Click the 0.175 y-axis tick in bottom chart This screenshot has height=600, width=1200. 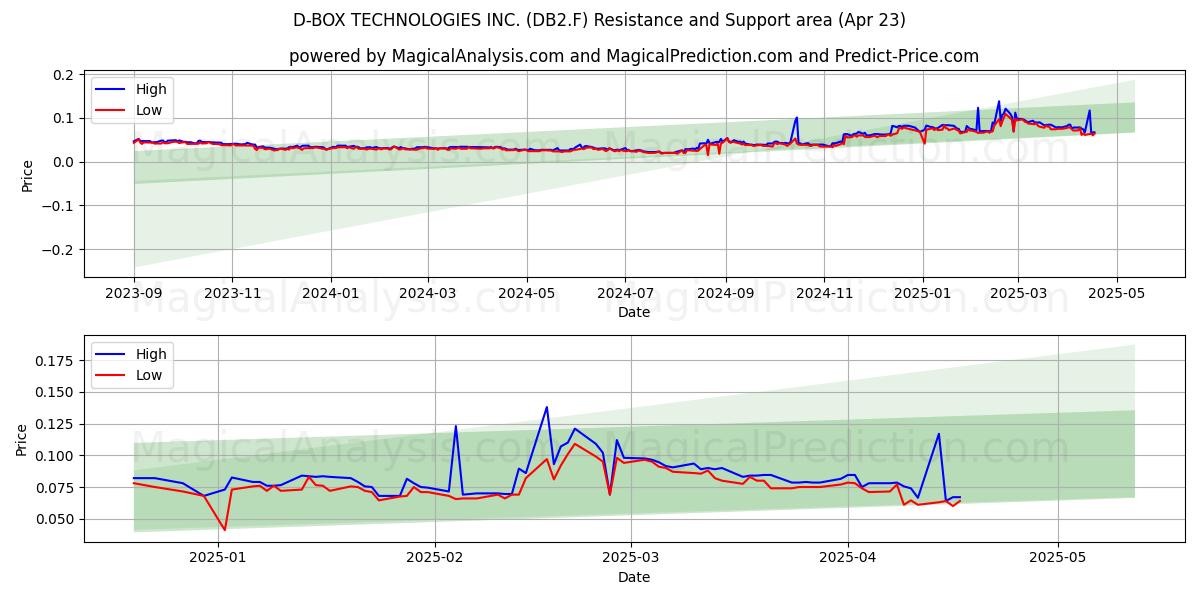(56, 360)
